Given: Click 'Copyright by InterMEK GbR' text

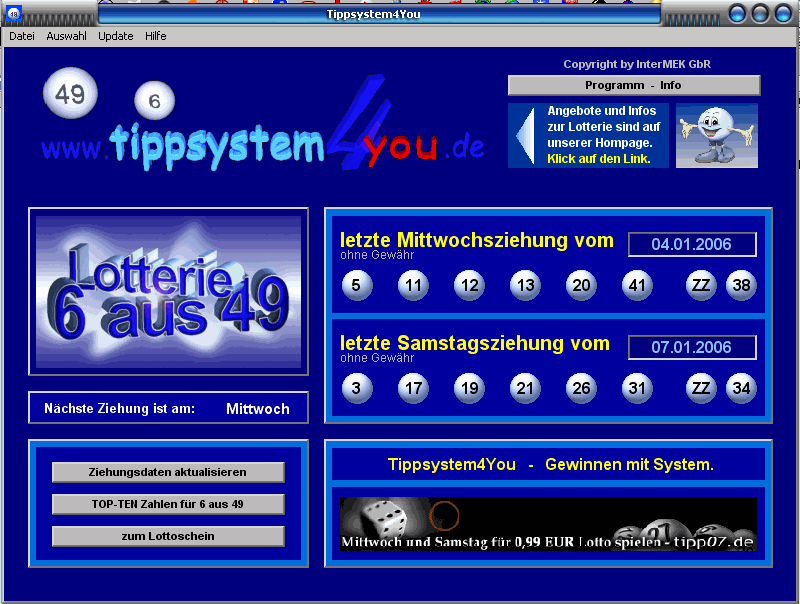Looking at the screenshot, I should (x=637, y=64).
